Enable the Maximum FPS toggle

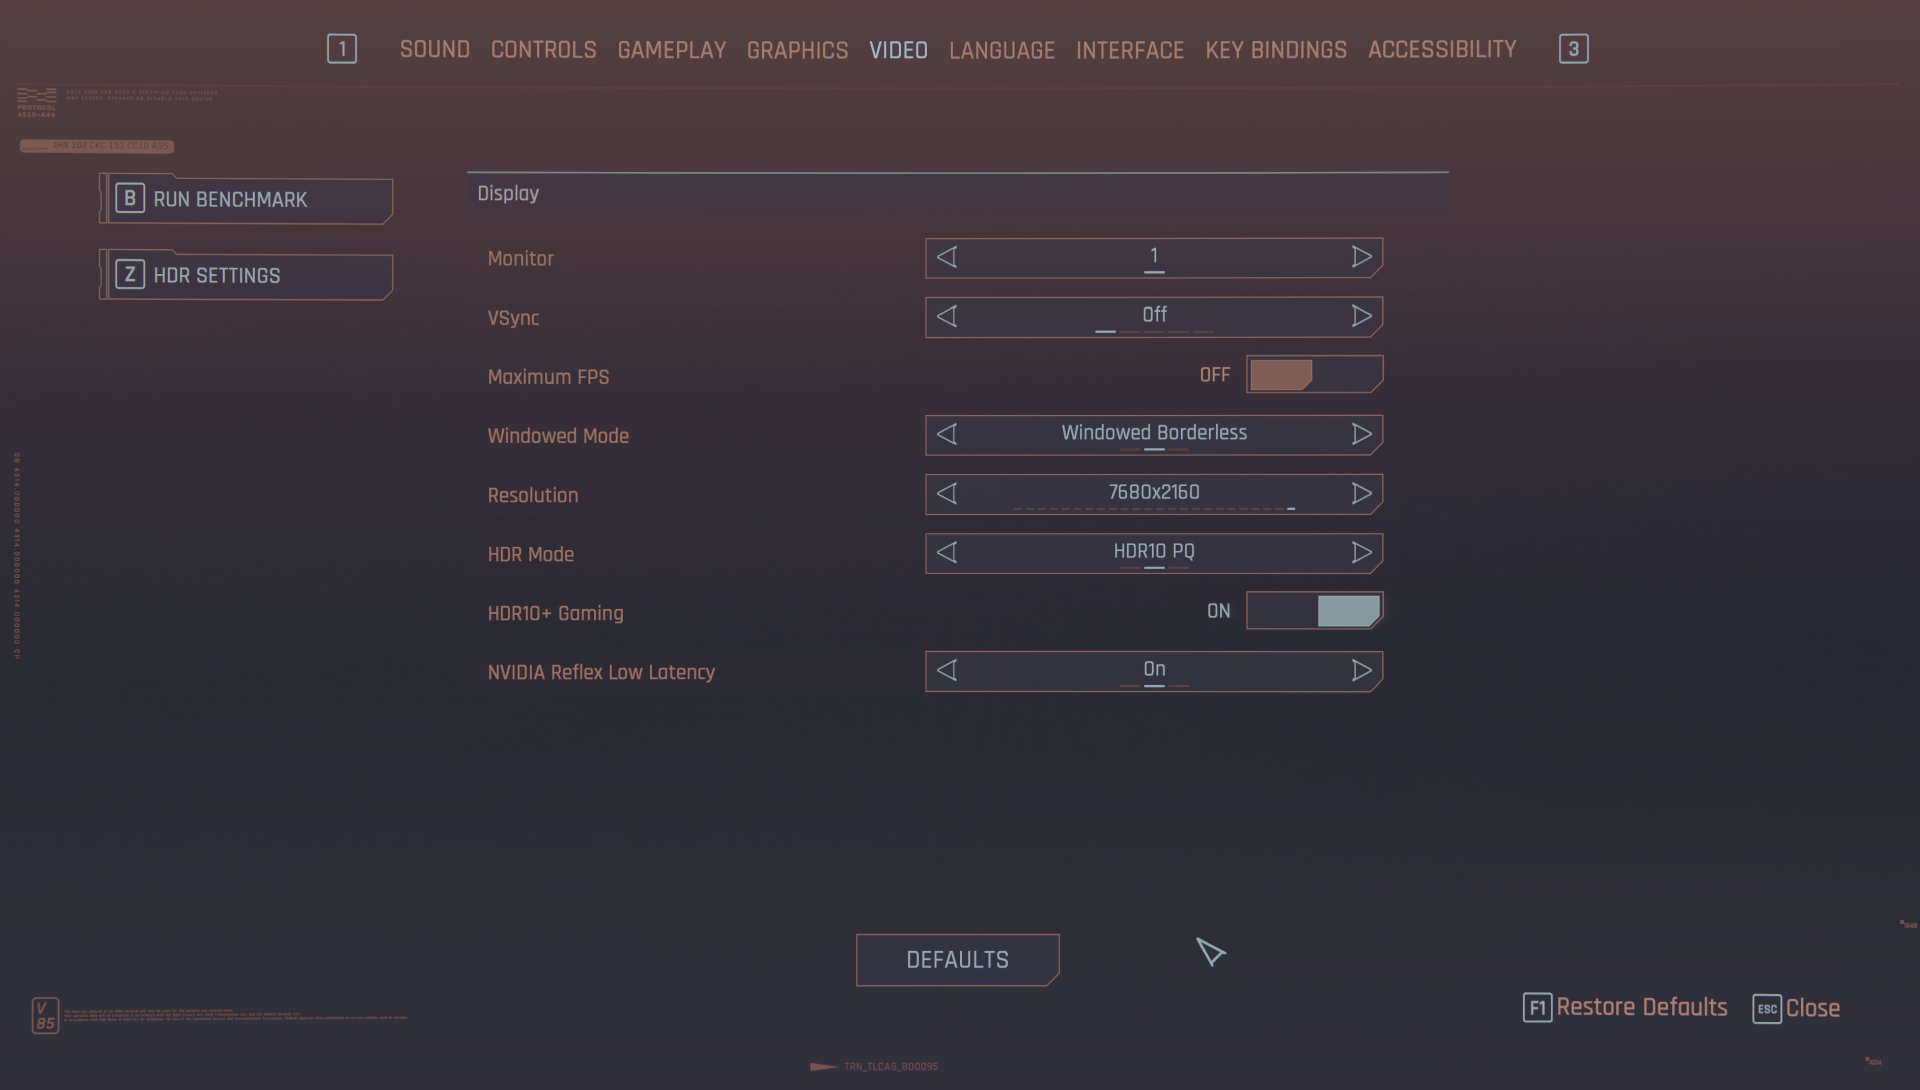(x=1314, y=375)
